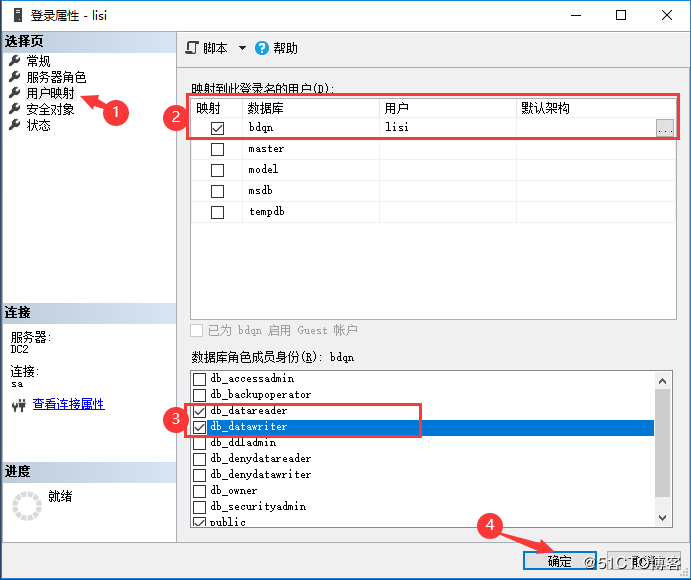Open the 服务器角色 page
Screen dimensions: 691x580
click(56, 77)
